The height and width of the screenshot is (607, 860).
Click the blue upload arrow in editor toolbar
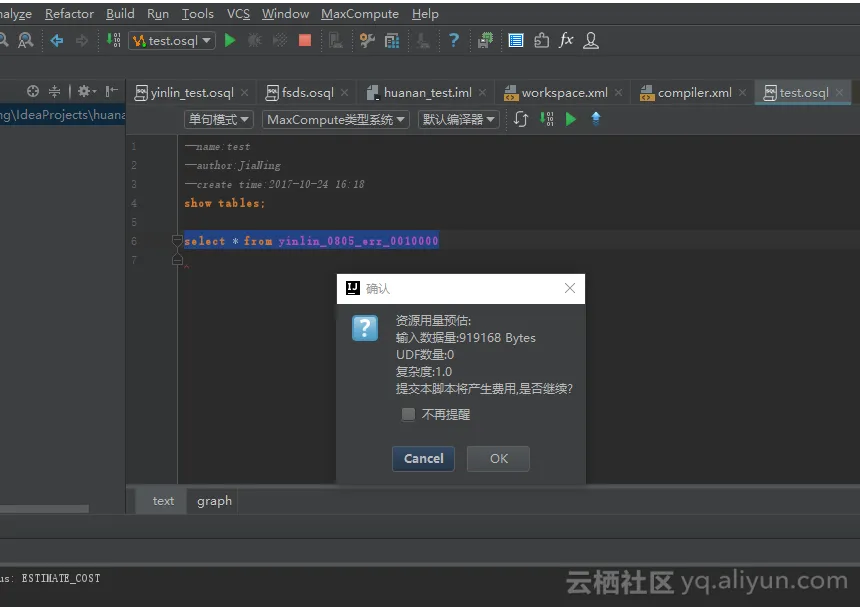(x=596, y=118)
